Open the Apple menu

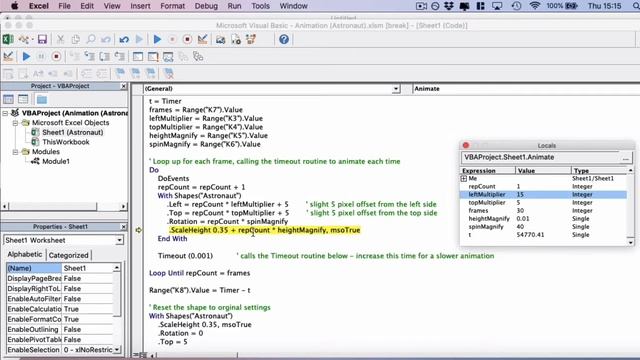coord(14,6)
